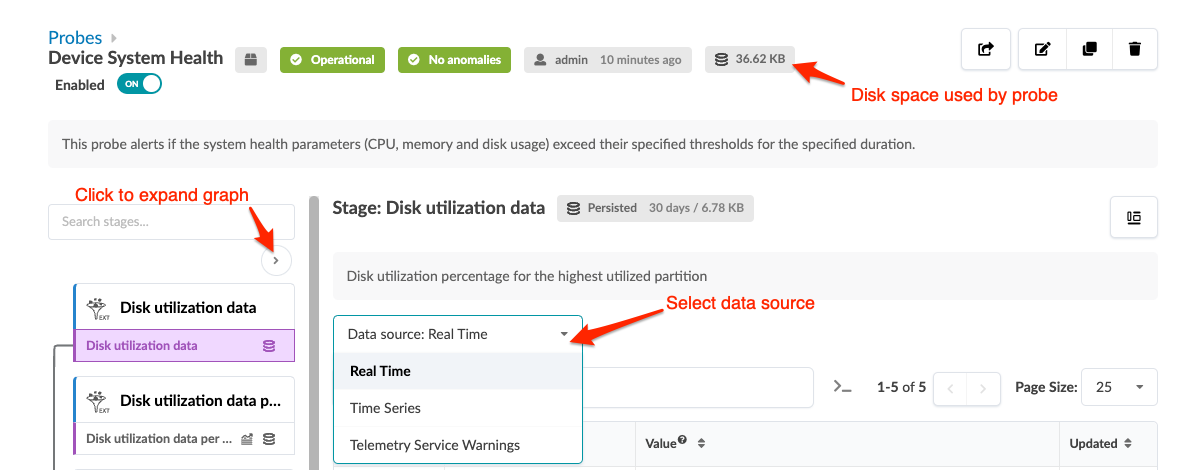Expand graph with the chevron button
Screen dimensions: 1204x470
click(276, 260)
